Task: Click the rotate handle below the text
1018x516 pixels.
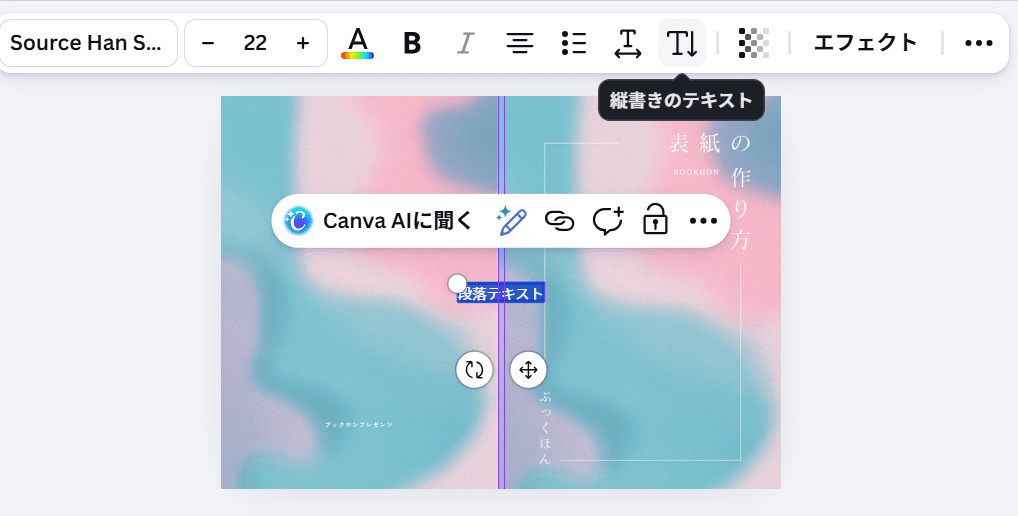Action: pos(474,370)
